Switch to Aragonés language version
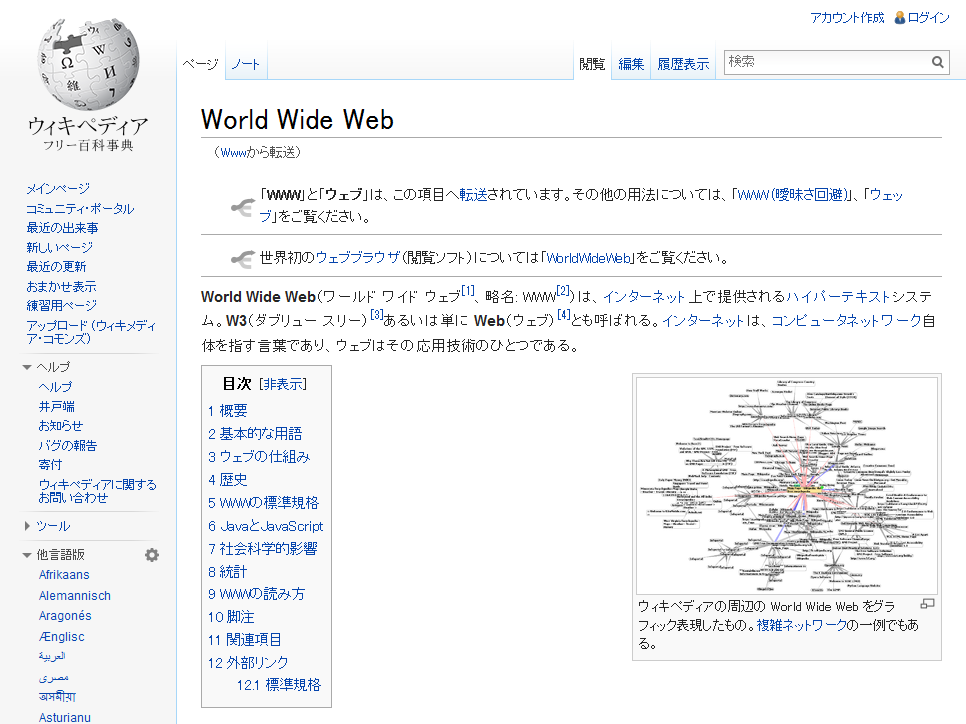Screen dimensions: 966x724 pos(65,616)
